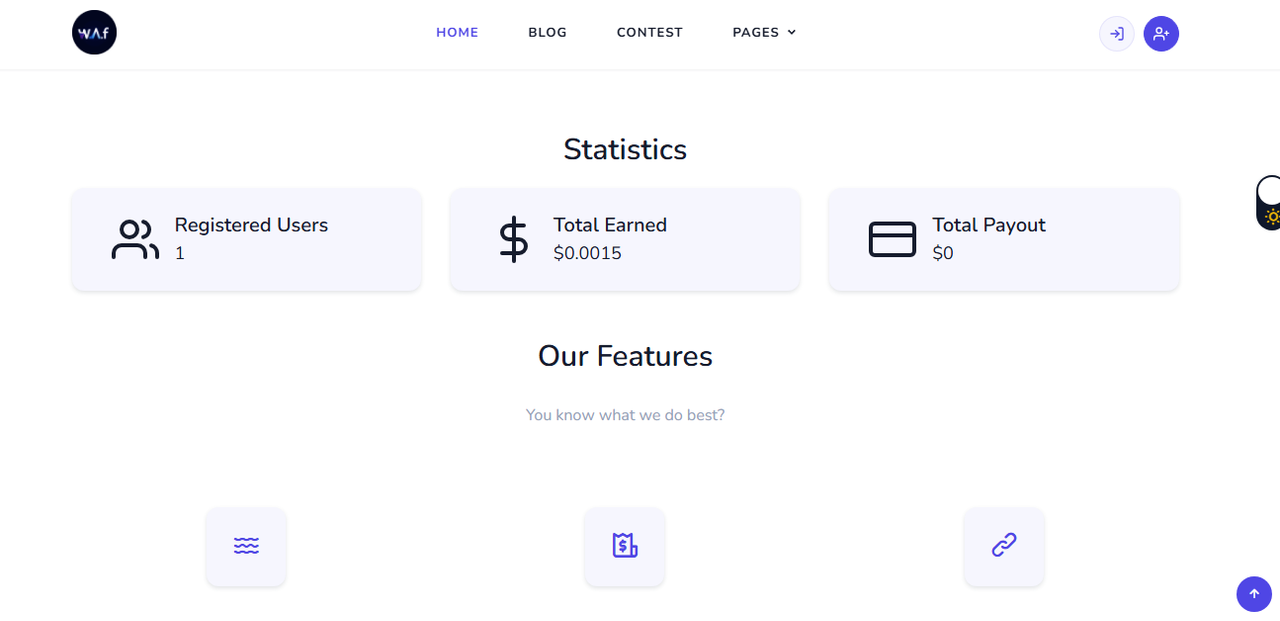This screenshot has height=621, width=1280.
Task: Click the register user-plus icon
Action: 1161,34
